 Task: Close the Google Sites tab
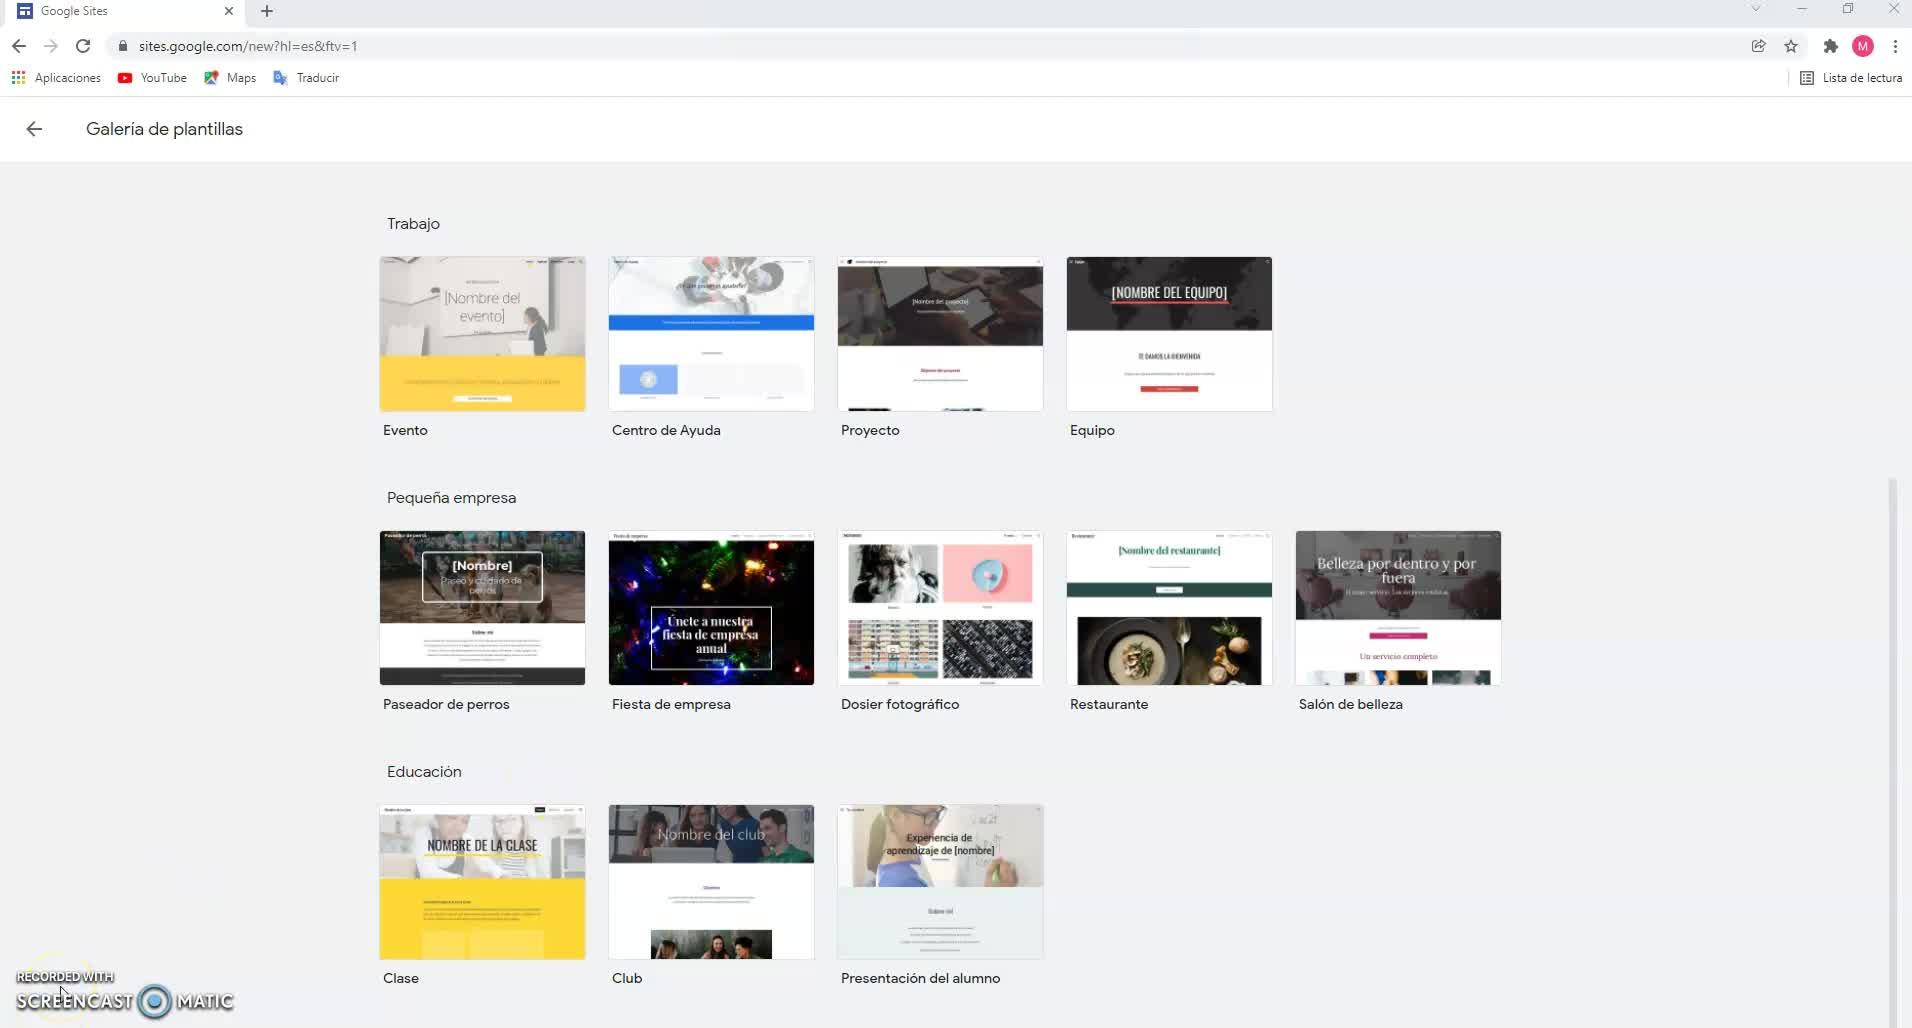tap(229, 11)
